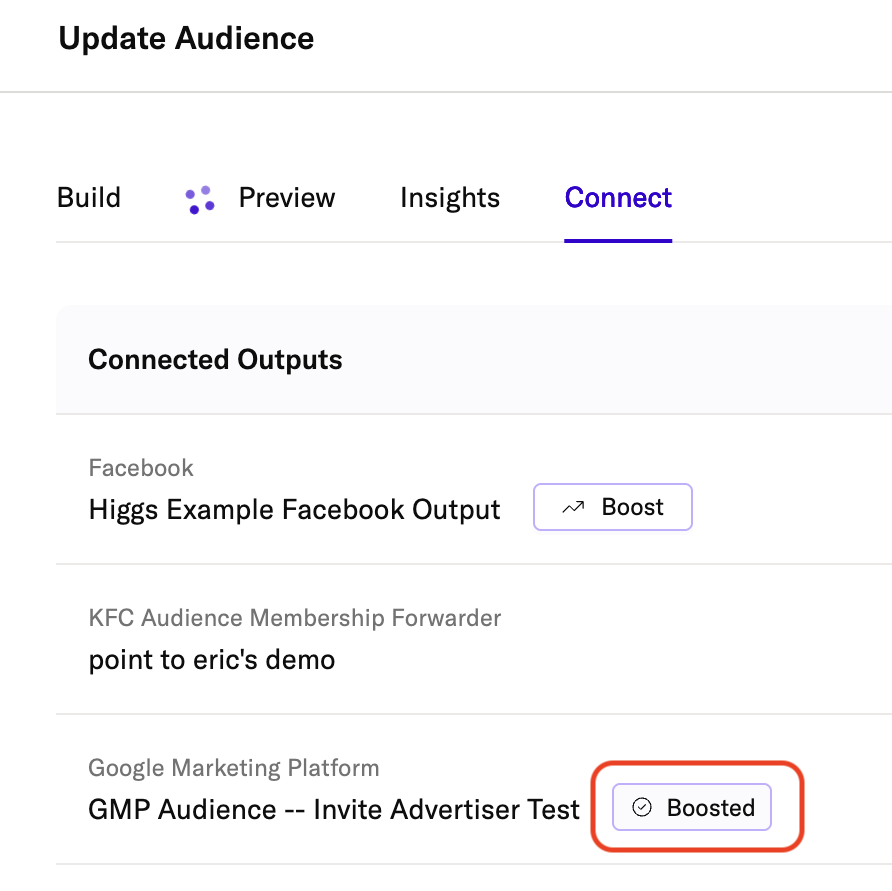This screenshot has width=892, height=891.
Task: Click the KFC Audience Membership Forwarder label
Action: coord(295,618)
